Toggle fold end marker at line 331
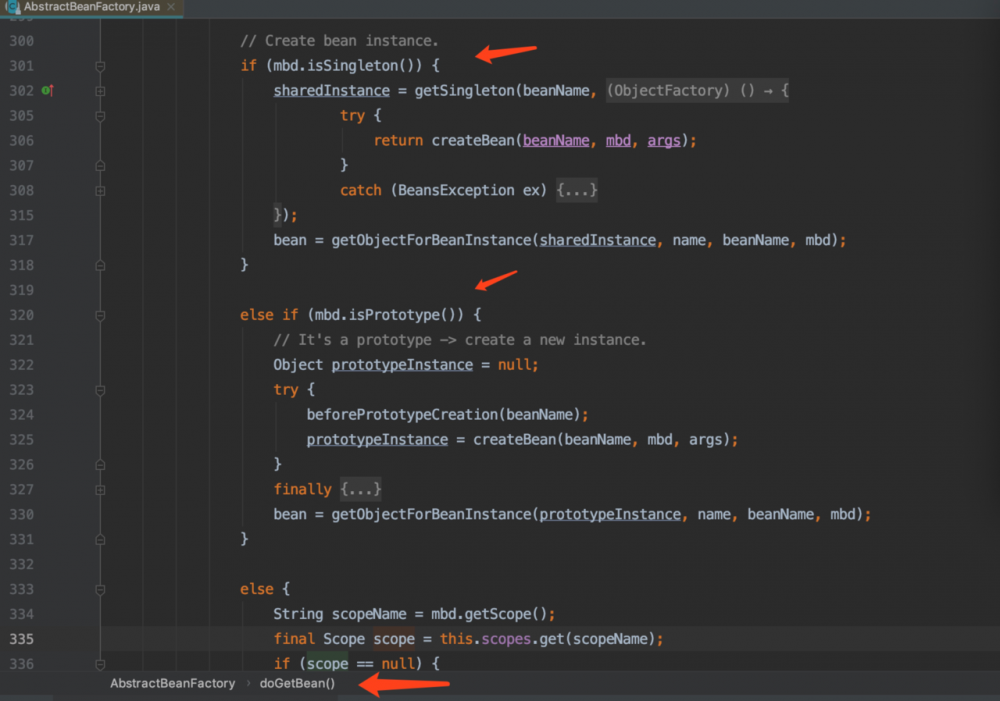The width and height of the screenshot is (1000, 701). (100, 540)
